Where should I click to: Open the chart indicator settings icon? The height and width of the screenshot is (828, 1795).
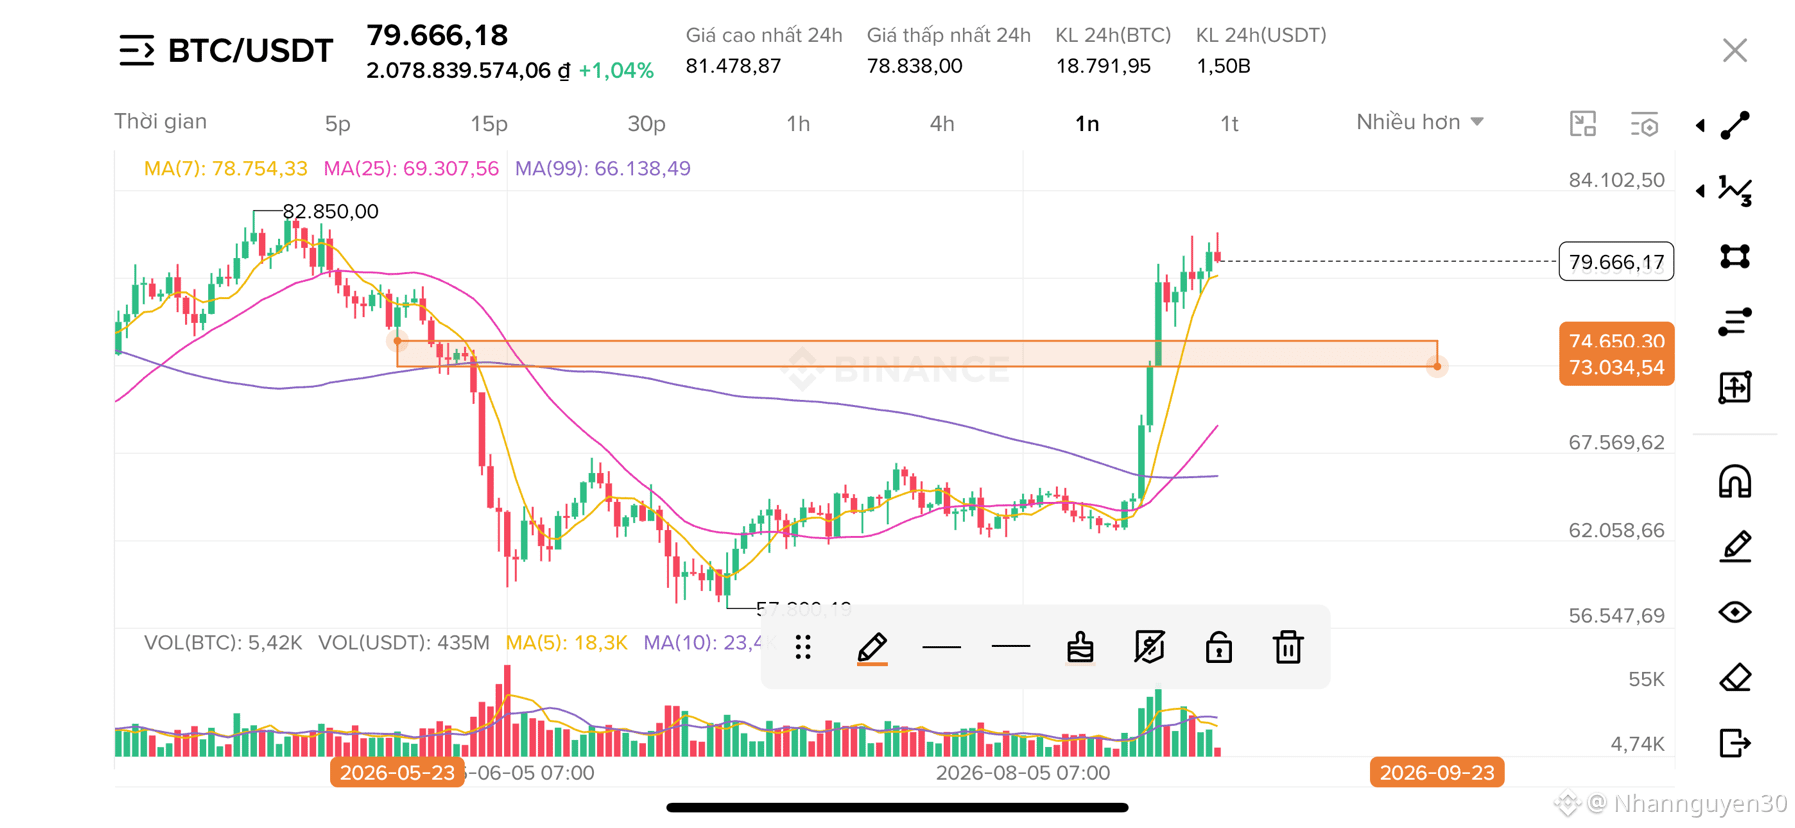[1645, 124]
